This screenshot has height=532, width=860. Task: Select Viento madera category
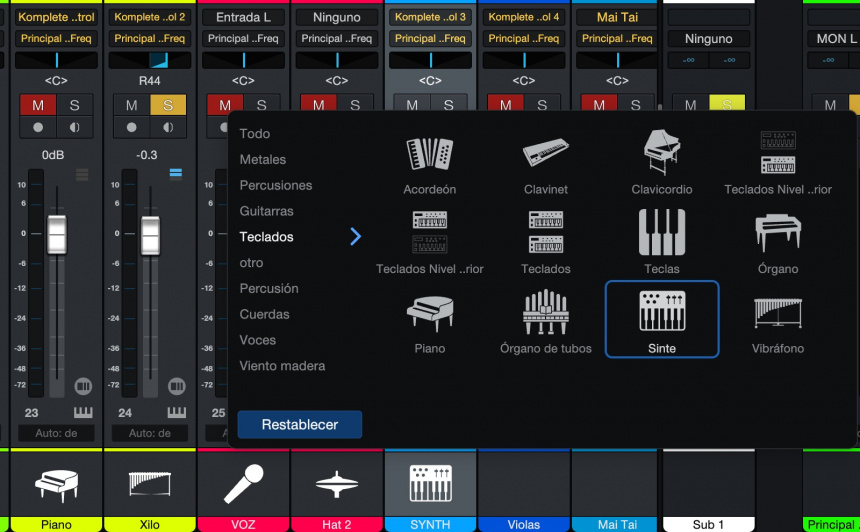(282, 365)
